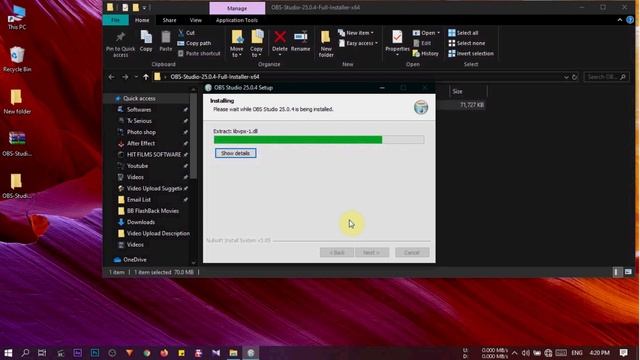
Task: Switch to the View tab
Action: 196,20
